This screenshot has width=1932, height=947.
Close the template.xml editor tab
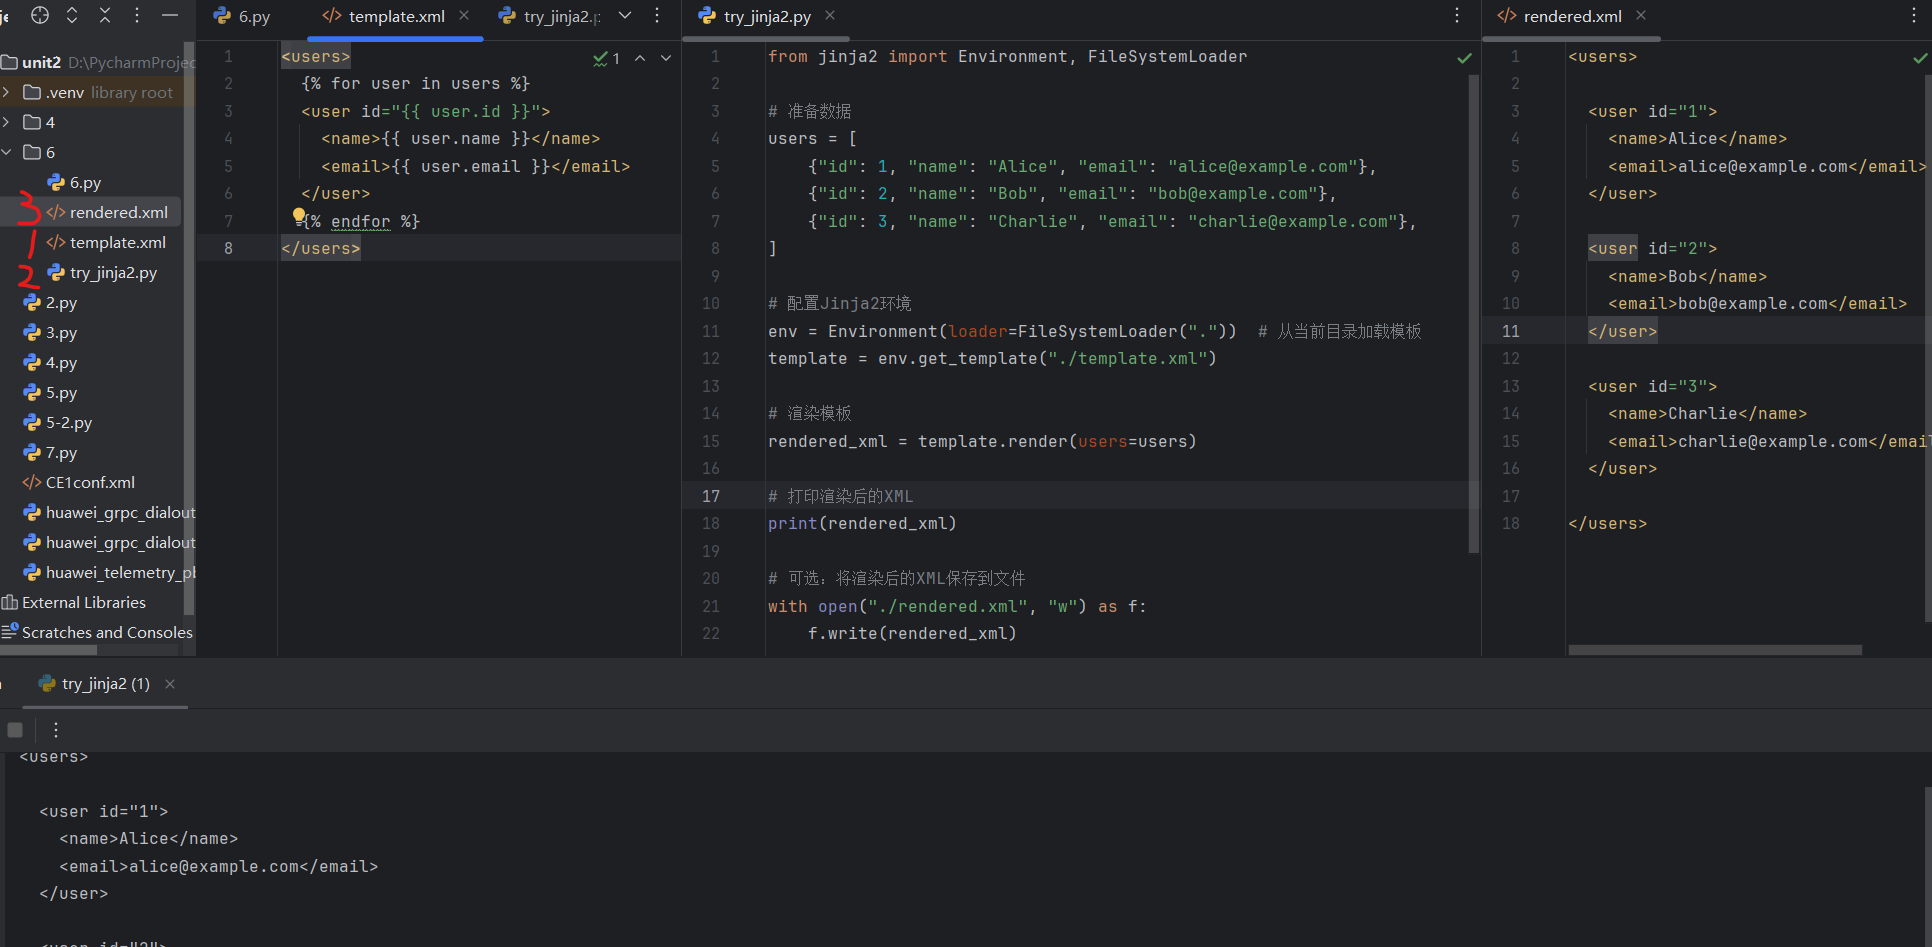464,15
